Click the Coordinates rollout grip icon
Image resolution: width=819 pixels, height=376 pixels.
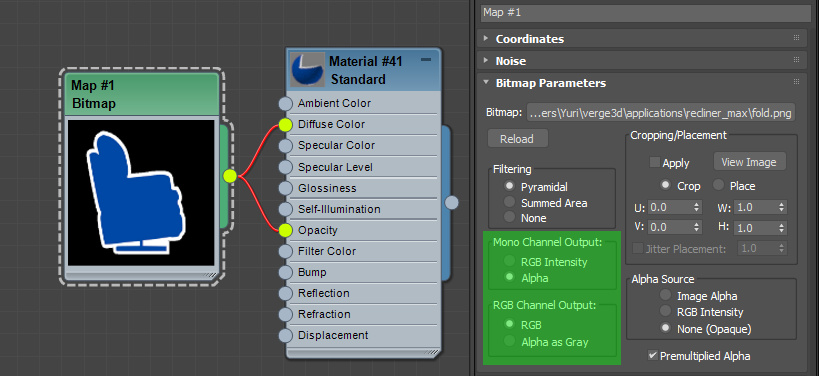pyautogui.click(x=797, y=38)
